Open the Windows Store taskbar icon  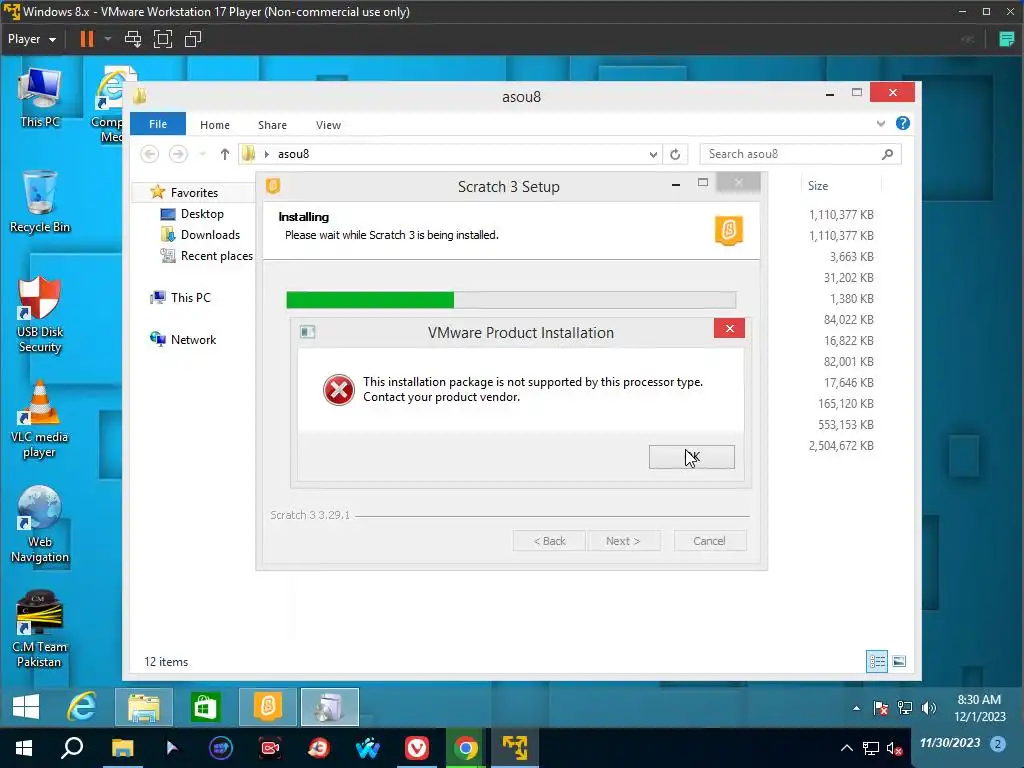click(206, 707)
